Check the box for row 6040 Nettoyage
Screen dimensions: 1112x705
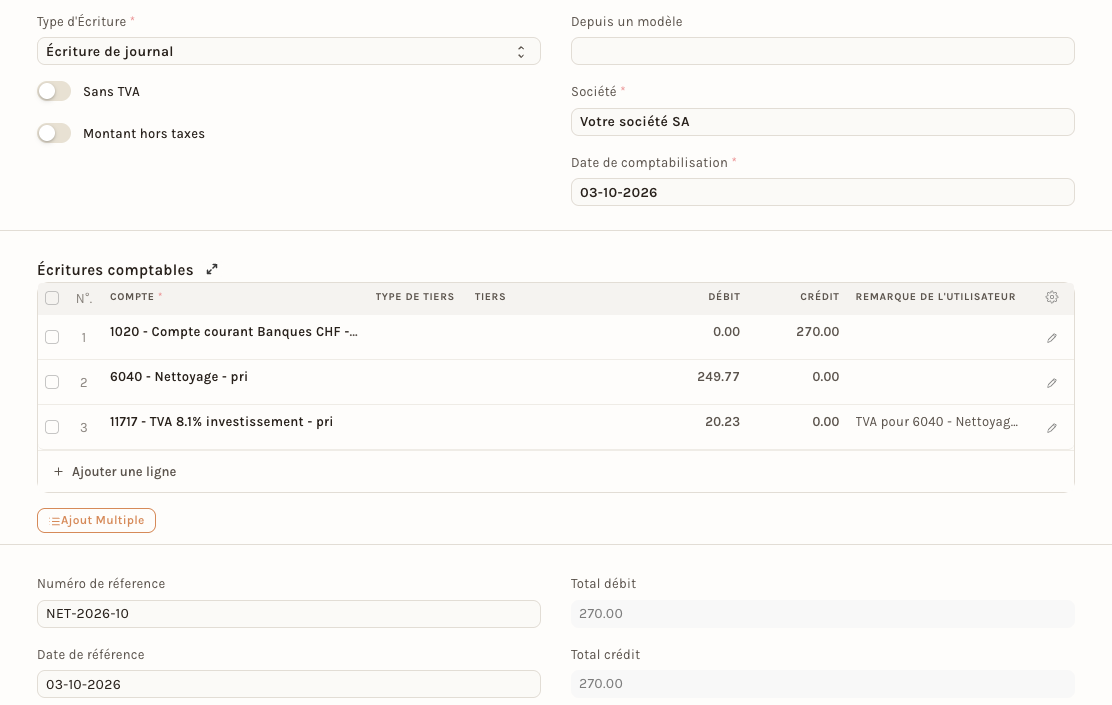(x=52, y=382)
